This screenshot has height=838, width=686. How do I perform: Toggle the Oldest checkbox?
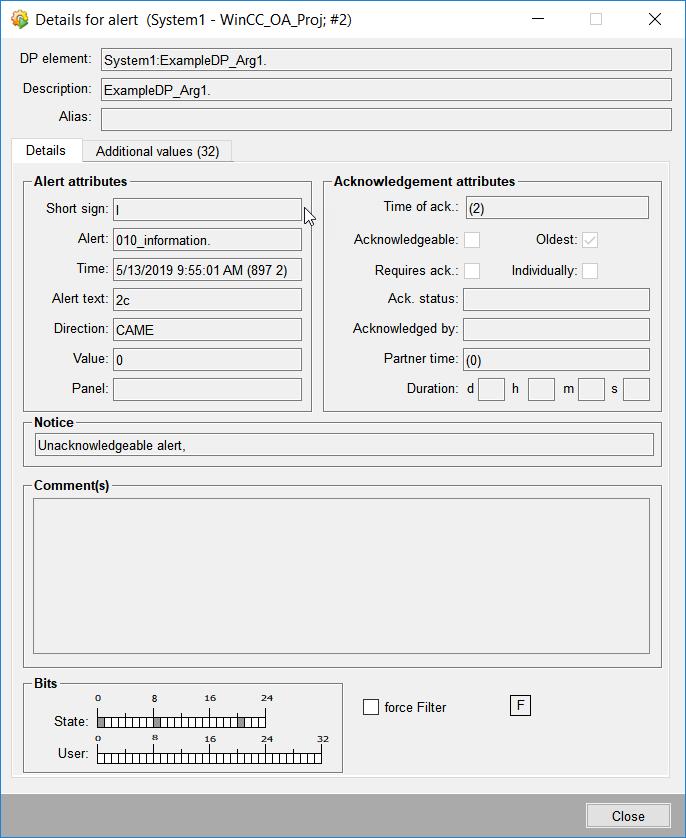click(590, 240)
